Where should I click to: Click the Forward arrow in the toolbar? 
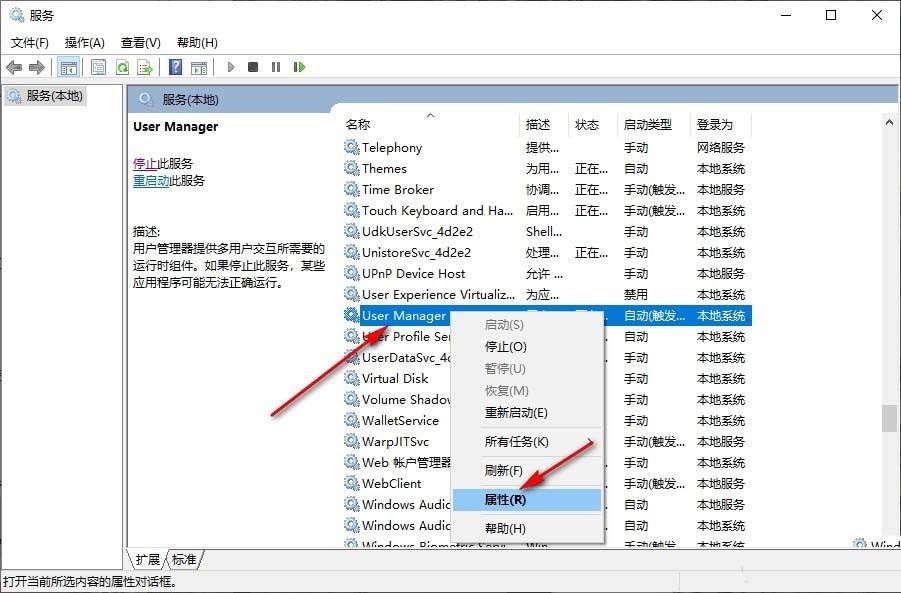click(x=37, y=67)
